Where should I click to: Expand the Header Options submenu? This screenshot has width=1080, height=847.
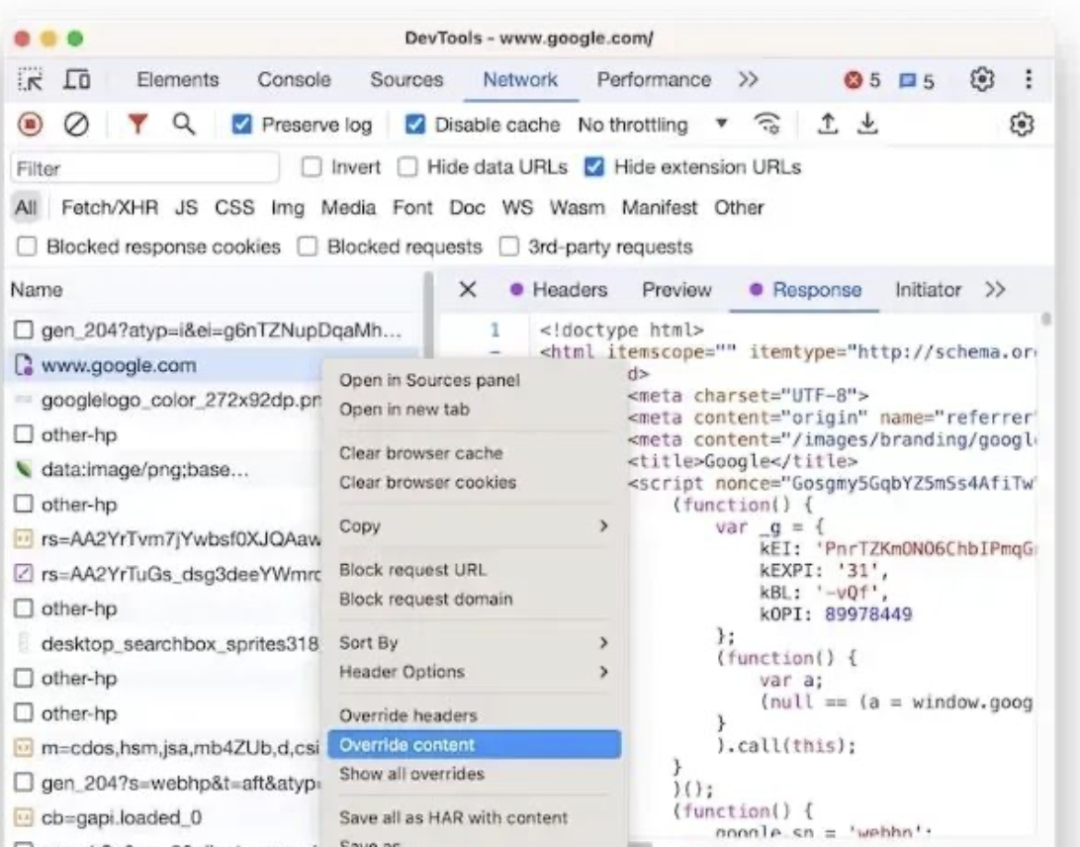coord(474,671)
